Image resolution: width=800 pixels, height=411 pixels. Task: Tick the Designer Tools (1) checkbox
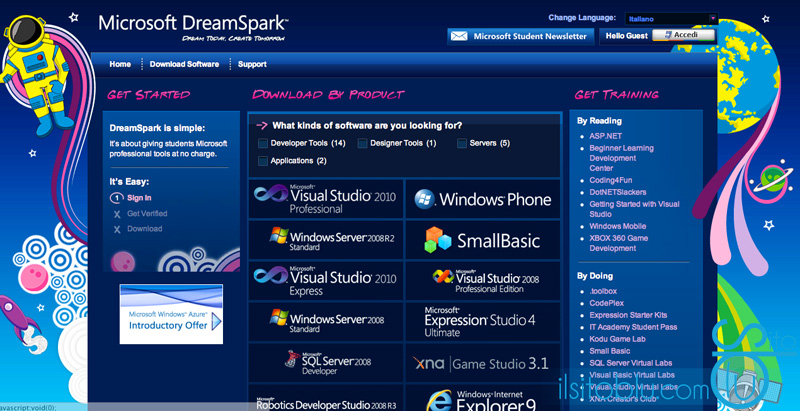click(362, 144)
